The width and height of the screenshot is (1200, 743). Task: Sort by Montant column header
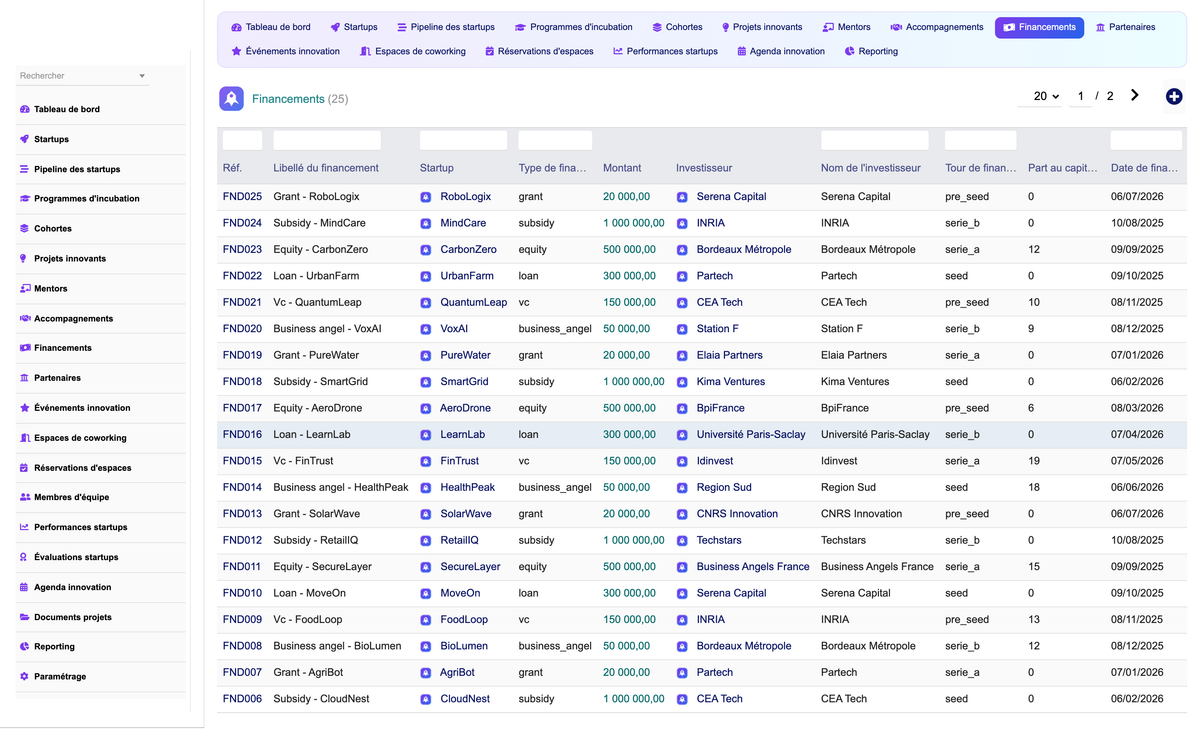pos(622,168)
